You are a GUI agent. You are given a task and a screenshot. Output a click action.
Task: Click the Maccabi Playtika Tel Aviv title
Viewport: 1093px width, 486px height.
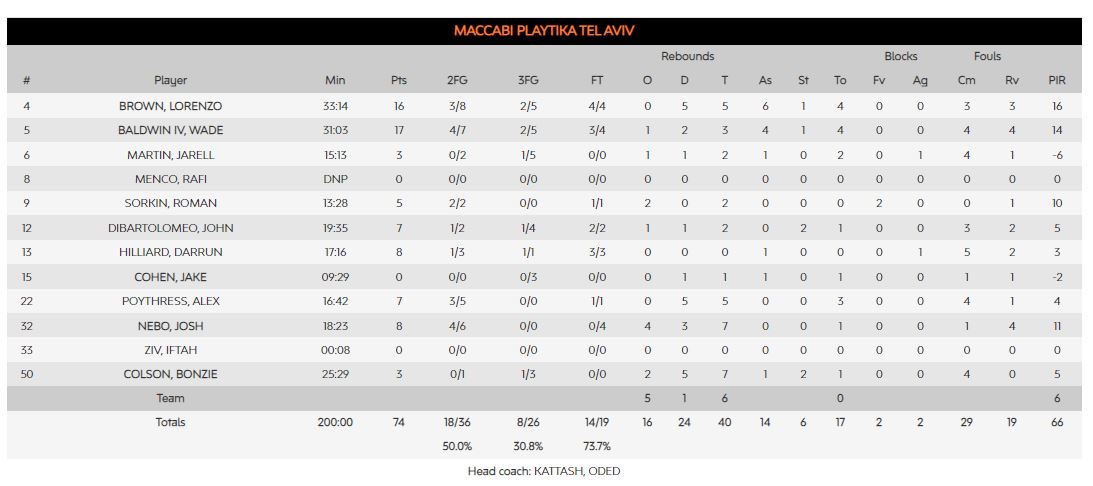pos(544,31)
